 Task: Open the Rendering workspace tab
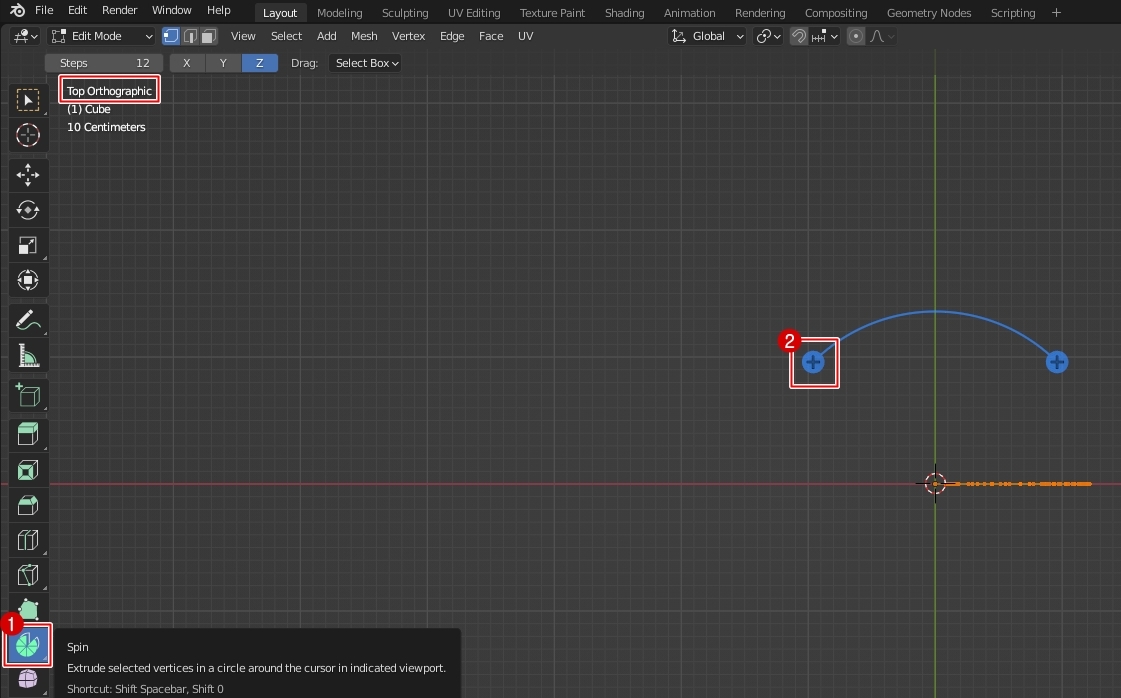click(760, 13)
